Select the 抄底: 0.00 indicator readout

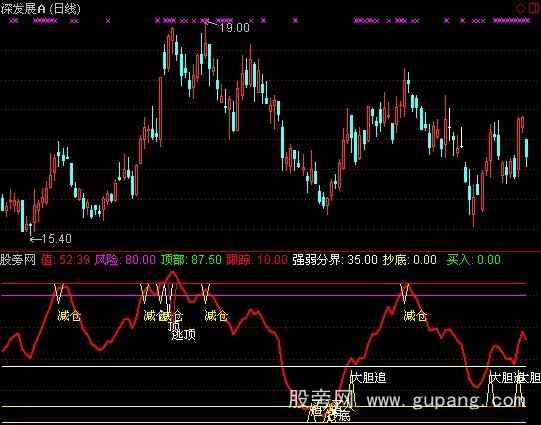tap(410, 259)
